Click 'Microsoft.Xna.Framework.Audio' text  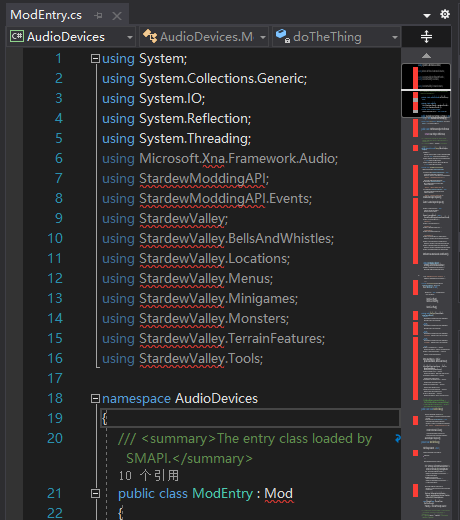tap(237, 159)
